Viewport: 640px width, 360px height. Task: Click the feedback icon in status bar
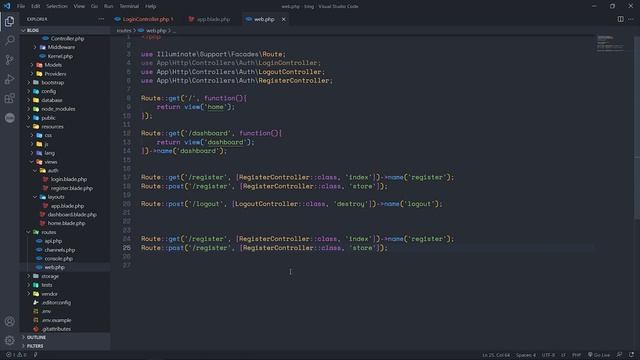coord(620,355)
